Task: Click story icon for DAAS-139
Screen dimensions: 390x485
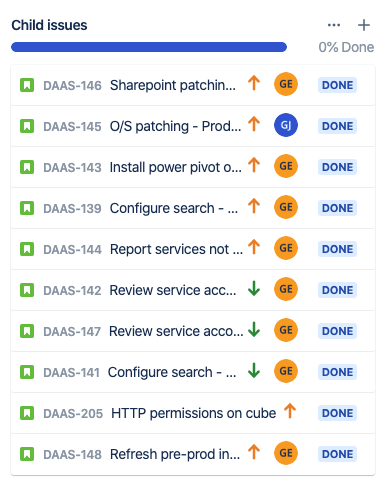Action: 27,208
